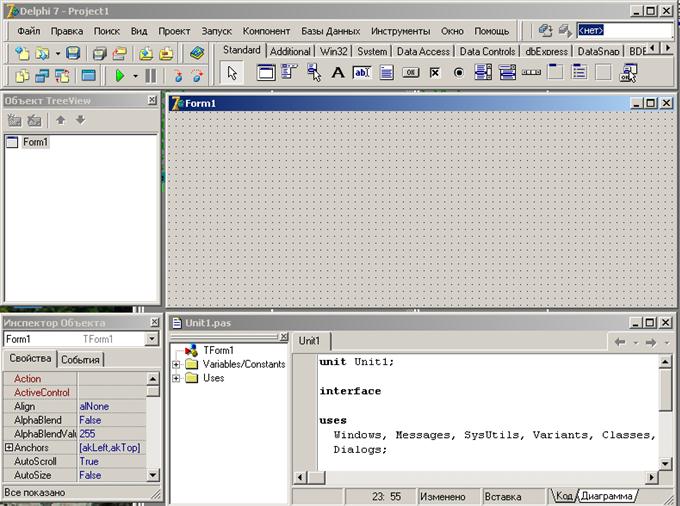680x506 pixels.
Task: Select the GroupBox component icon
Action: tap(555, 72)
